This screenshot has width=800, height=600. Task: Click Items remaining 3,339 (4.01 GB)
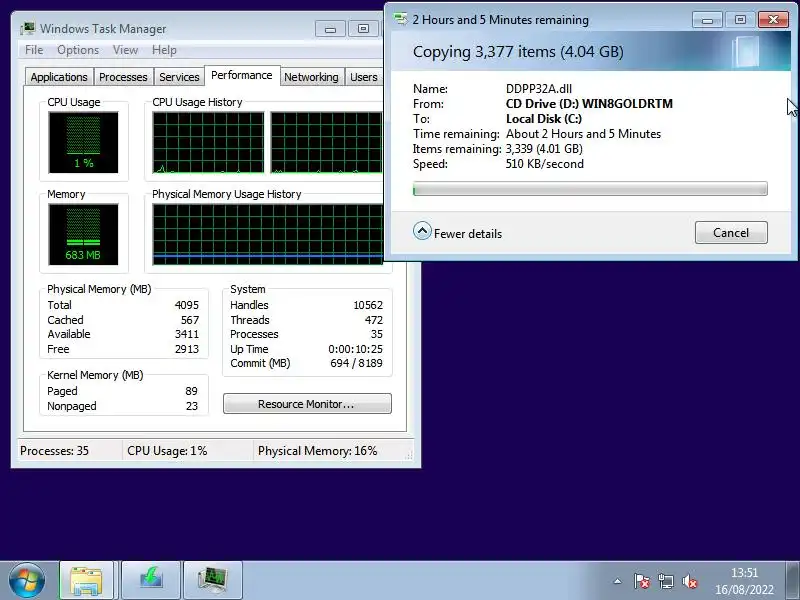click(x=544, y=149)
